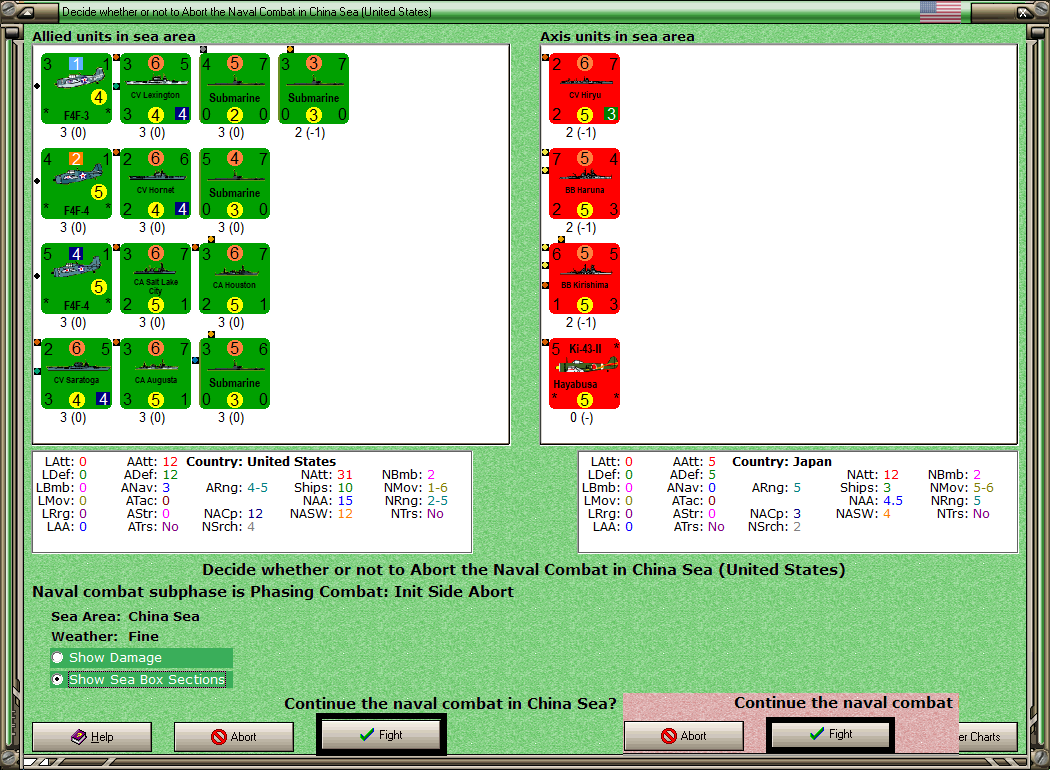1050x770 pixels.
Task: Click Fight to continue the naval combat
Action: (381, 735)
